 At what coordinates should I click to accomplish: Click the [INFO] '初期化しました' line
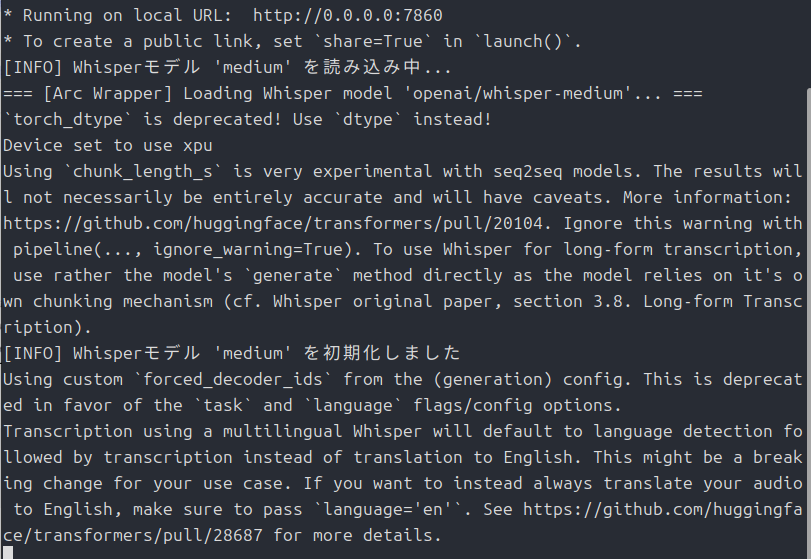click(231, 353)
